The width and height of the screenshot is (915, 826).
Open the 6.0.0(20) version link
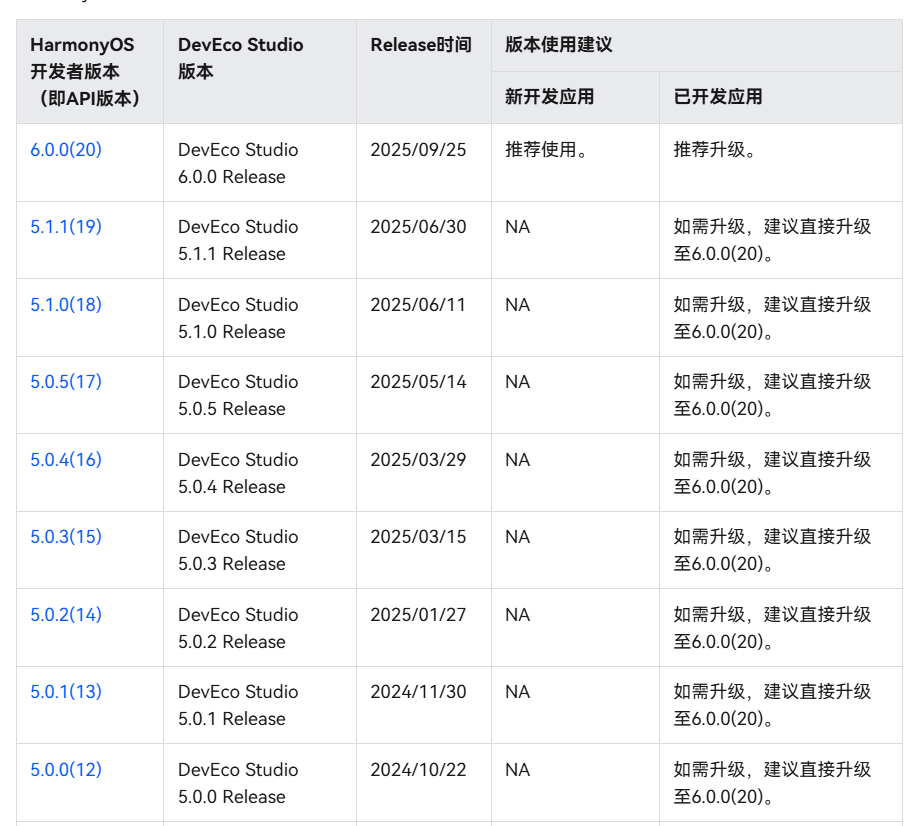click(x=66, y=149)
